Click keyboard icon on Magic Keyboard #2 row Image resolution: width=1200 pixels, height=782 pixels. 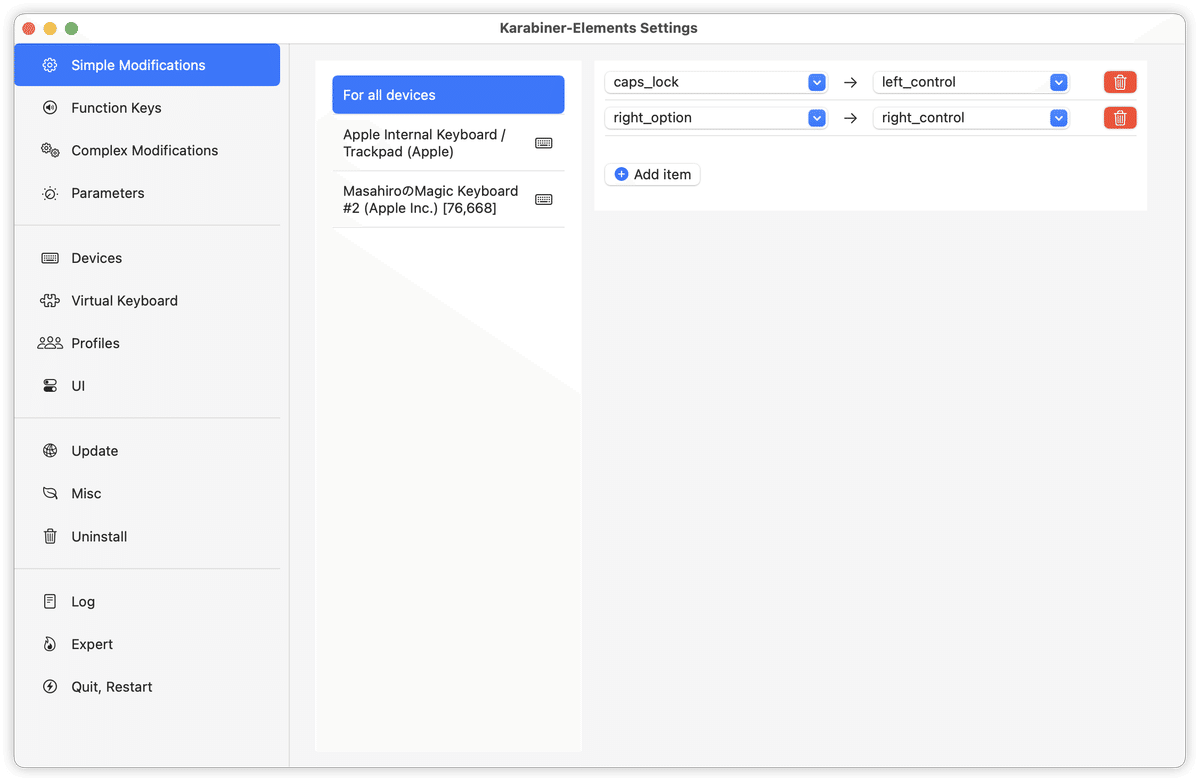pyautogui.click(x=544, y=199)
